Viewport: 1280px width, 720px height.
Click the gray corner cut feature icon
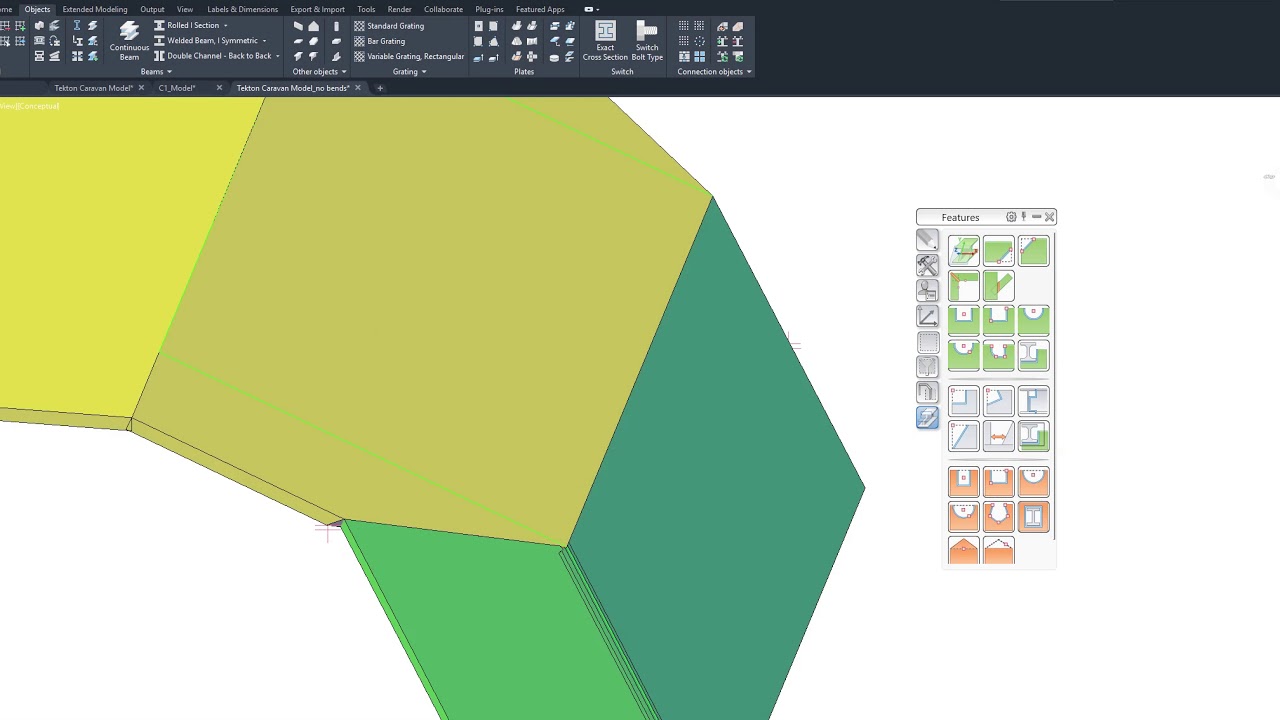pyautogui.click(x=964, y=401)
